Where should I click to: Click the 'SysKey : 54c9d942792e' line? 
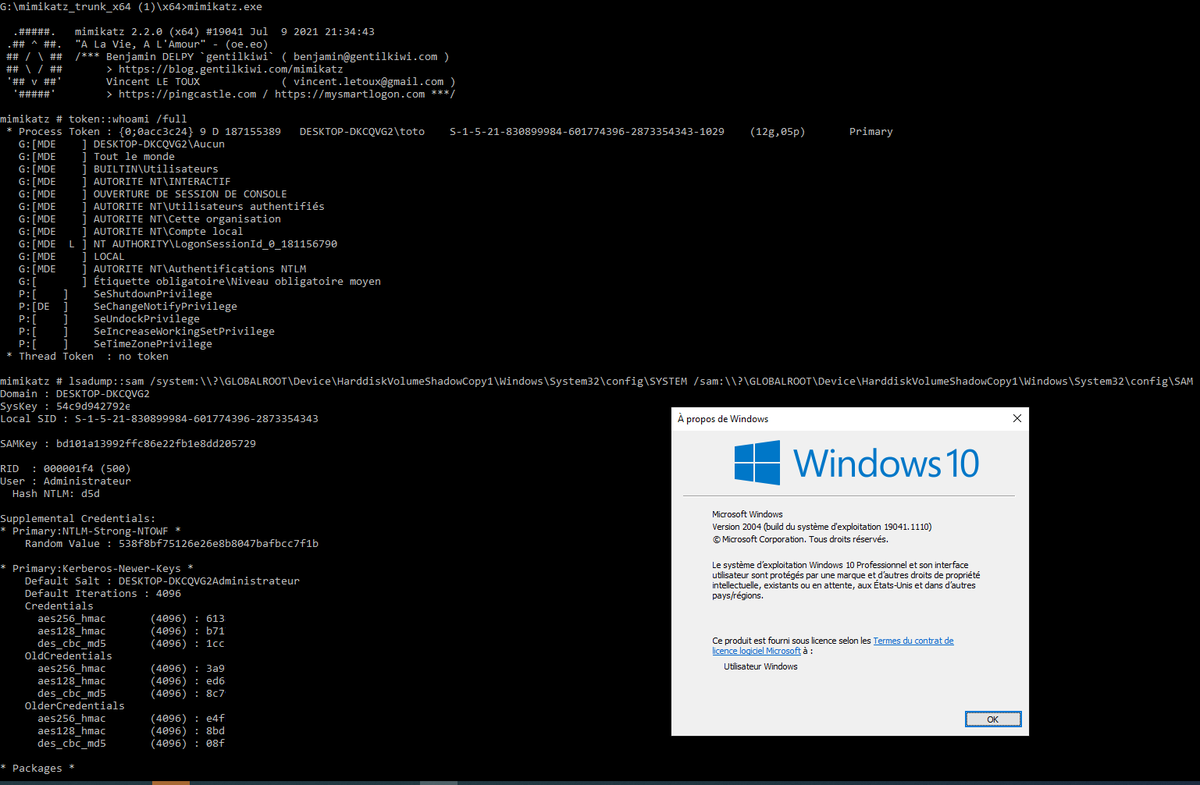(x=65, y=407)
